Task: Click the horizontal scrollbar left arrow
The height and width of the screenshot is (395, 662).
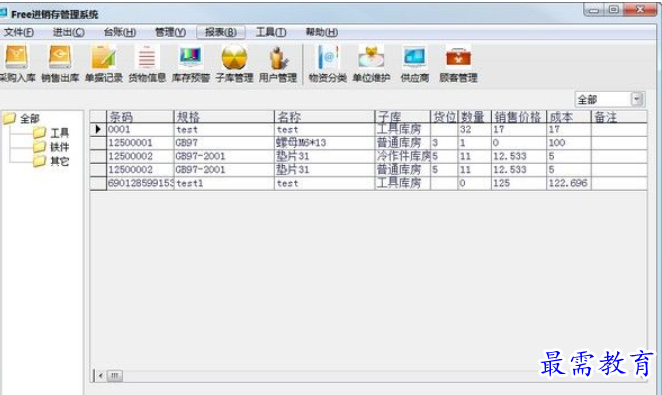Action: pos(100,376)
